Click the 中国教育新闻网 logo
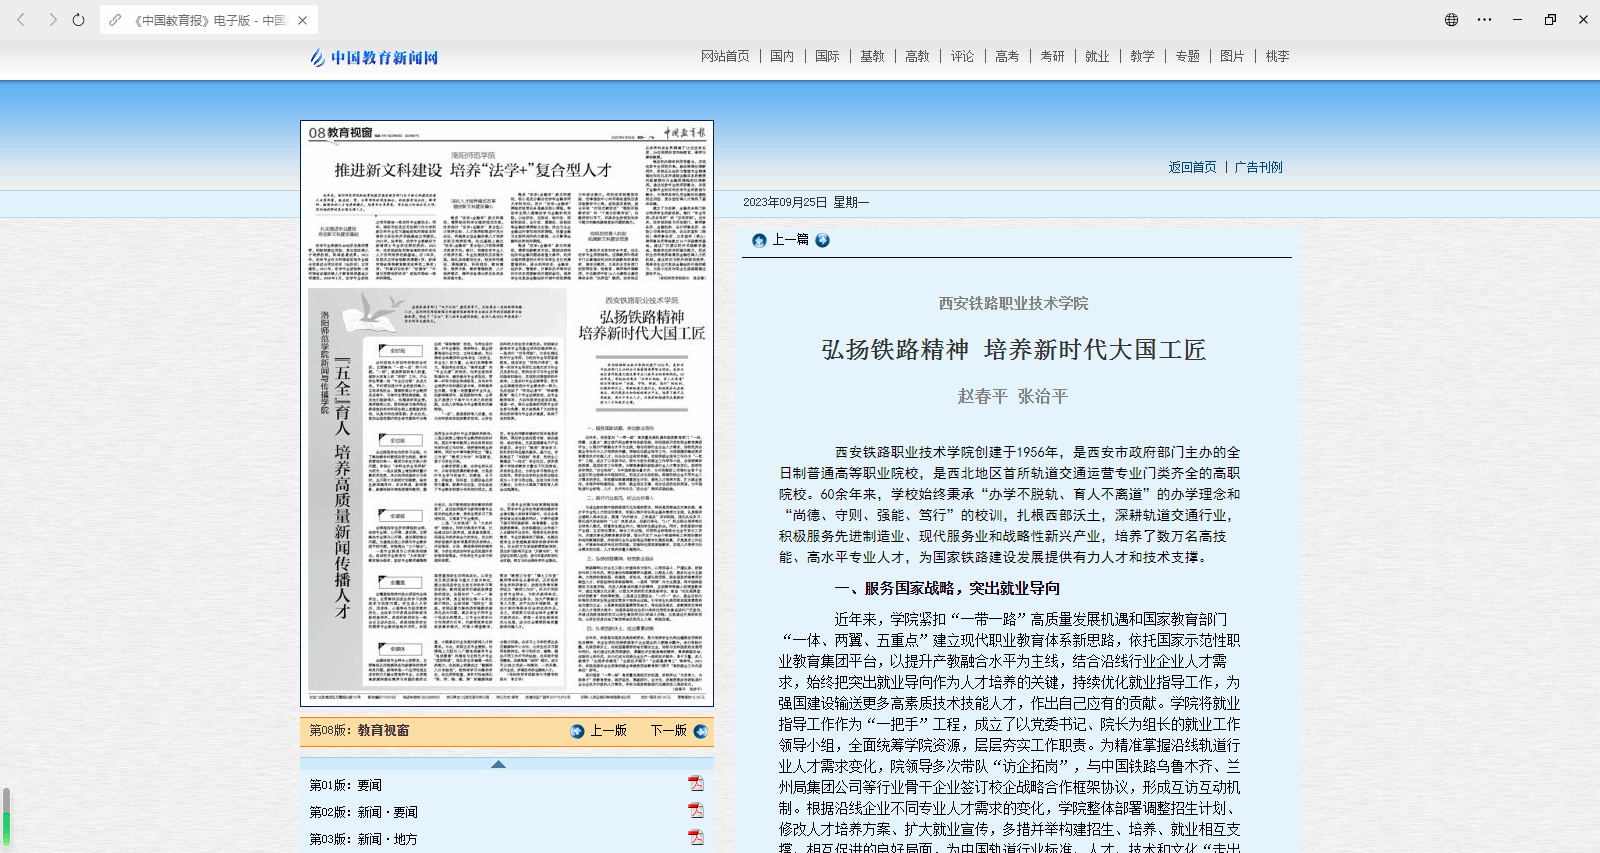Image resolution: width=1600 pixels, height=853 pixels. tap(374, 58)
